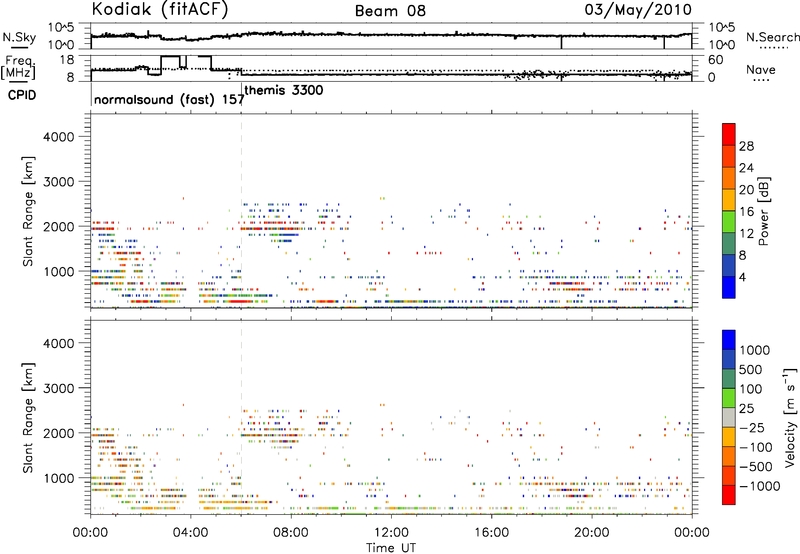Image resolution: width=800 pixels, height=554 pixels.
Task: Click the '28' value on the power colorbar
Action: [746, 146]
